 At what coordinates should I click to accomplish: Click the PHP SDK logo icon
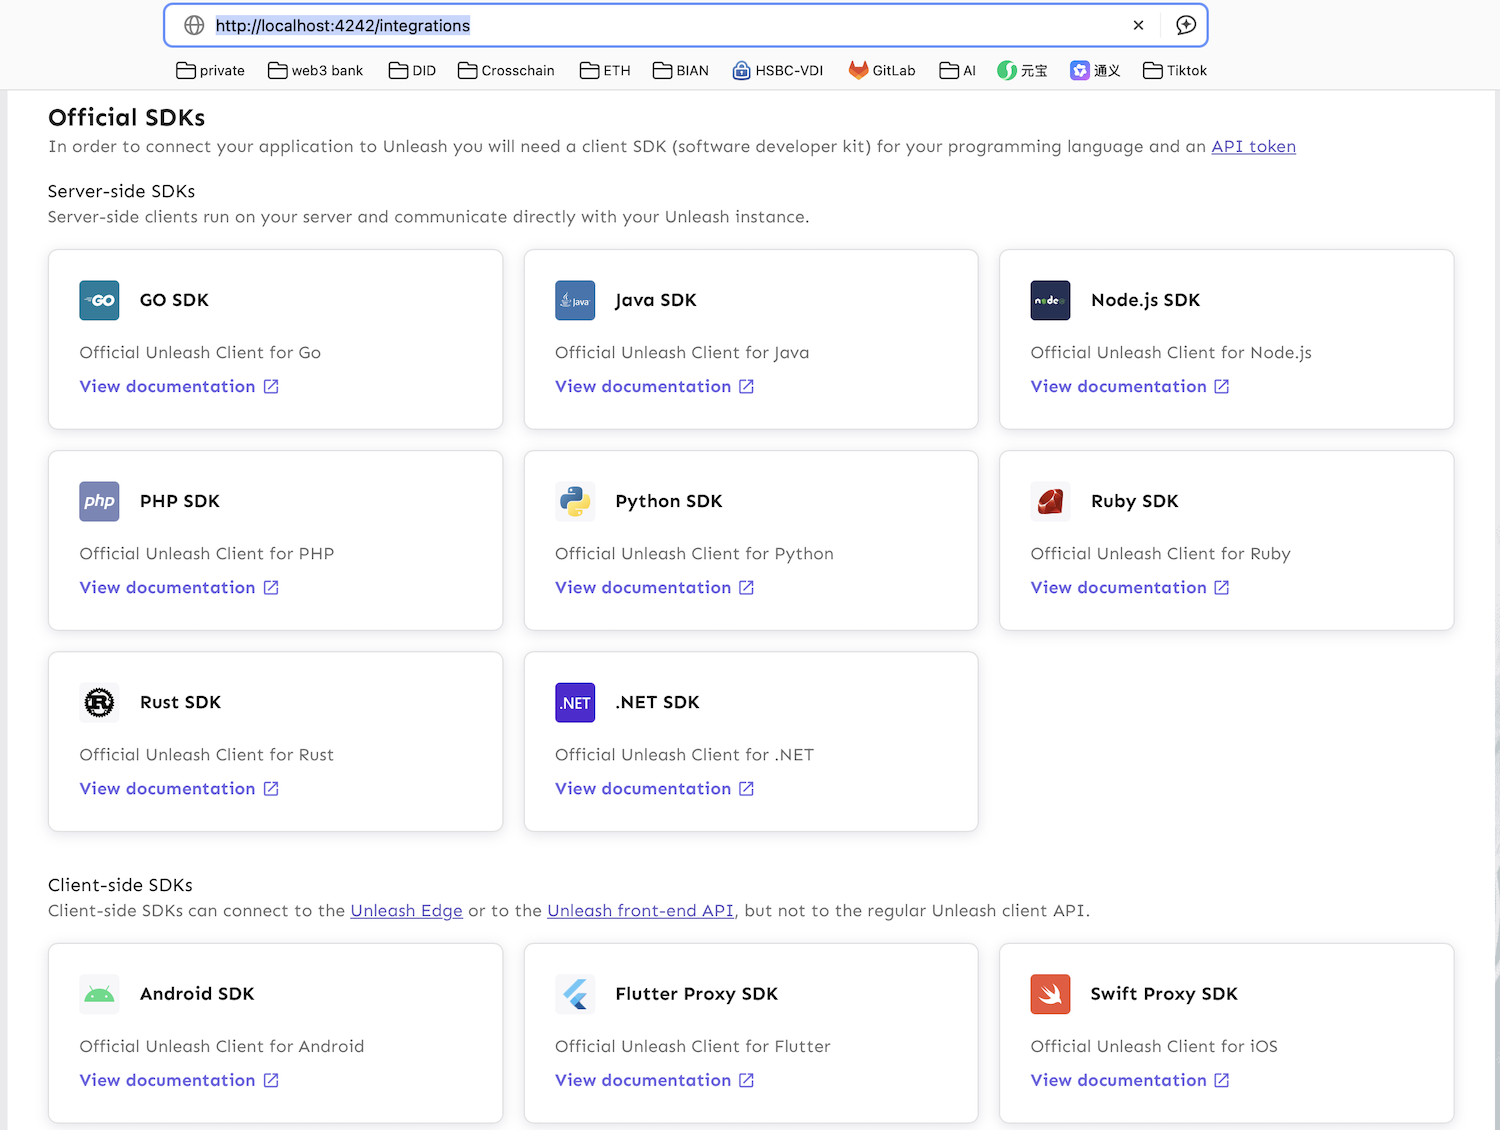pyautogui.click(x=99, y=501)
